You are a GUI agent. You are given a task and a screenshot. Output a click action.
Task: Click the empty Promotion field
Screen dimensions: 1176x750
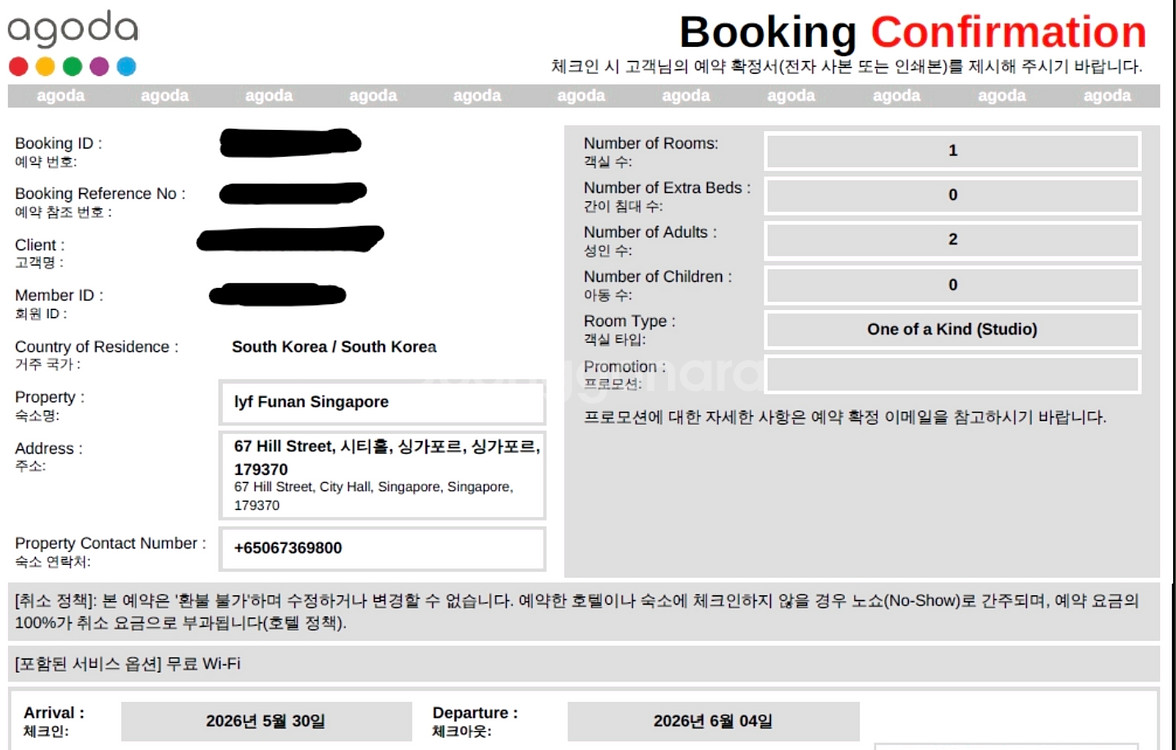(952, 374)
